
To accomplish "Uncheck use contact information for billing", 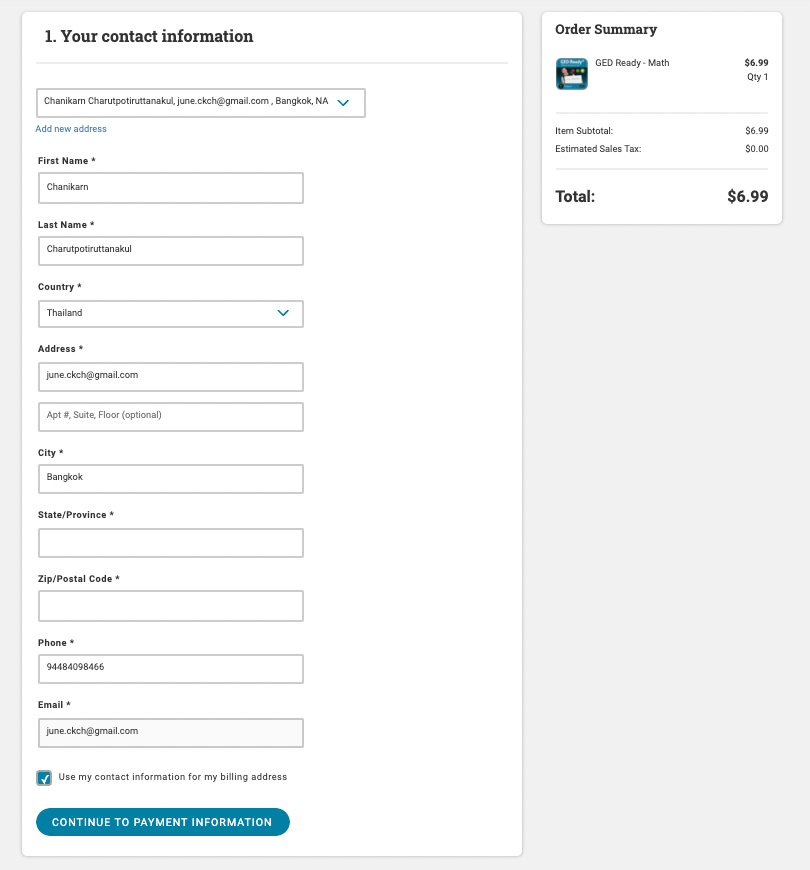I will [x=44, y=778].
